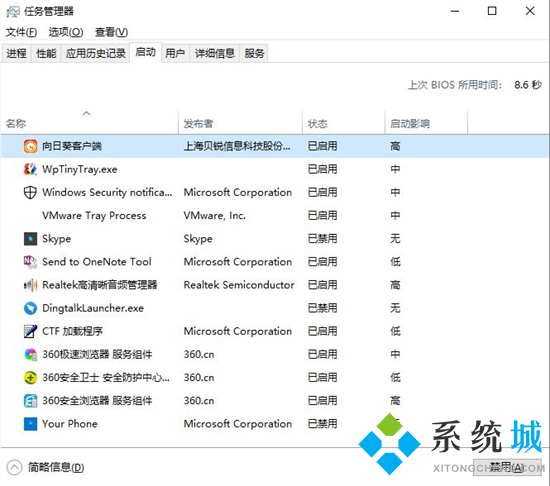Click the Your Phone blue icon
Image resolution: width=550 pixels, height=486 pixels.
point(30,424)
